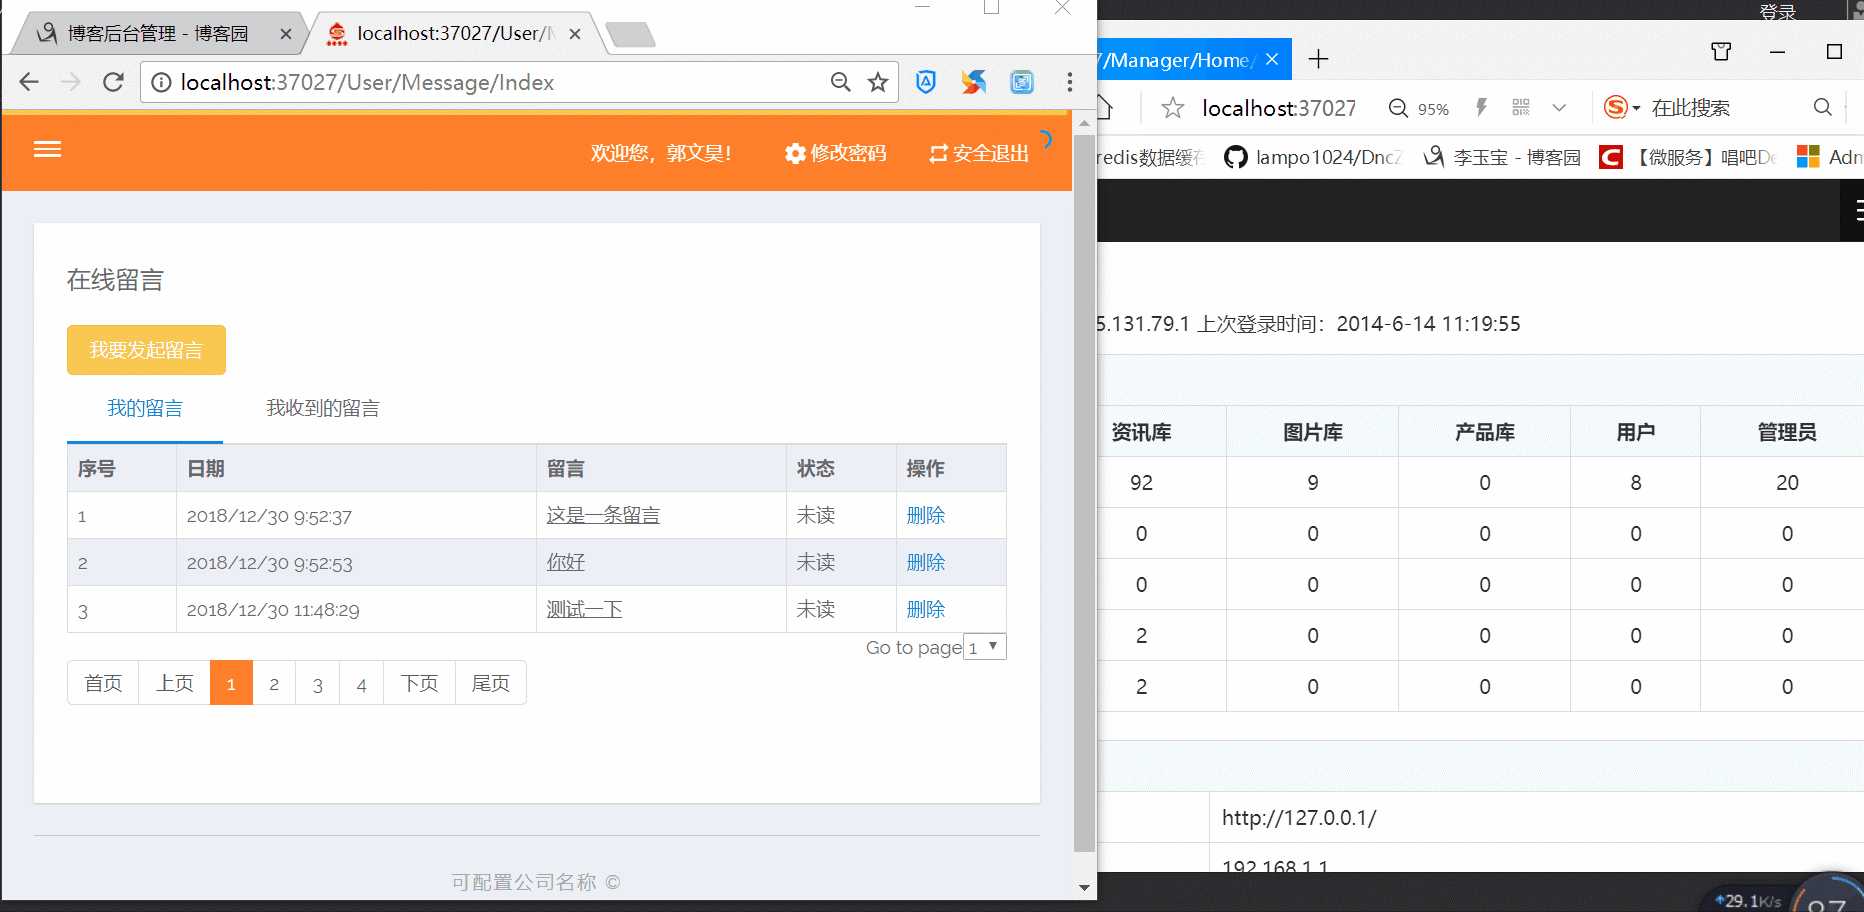Click the zoom magnifier in Chrome address bar
Screen dimensions: 1864x912
(841, 82)
